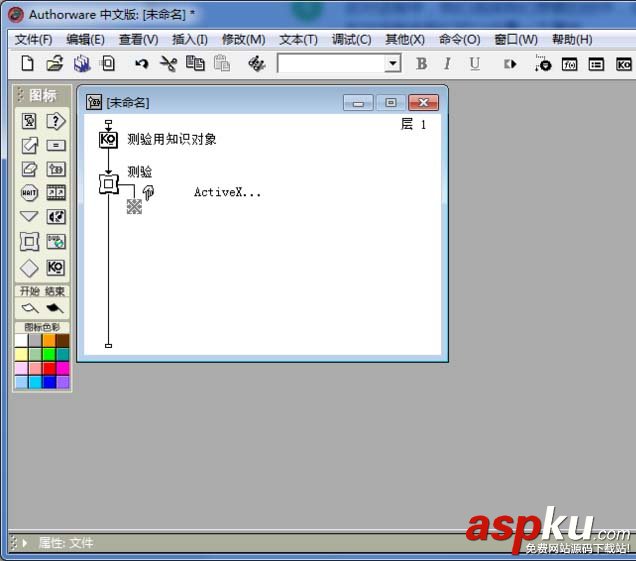
Task: Click the Cut scissors icon
Action: pos(168,64)
